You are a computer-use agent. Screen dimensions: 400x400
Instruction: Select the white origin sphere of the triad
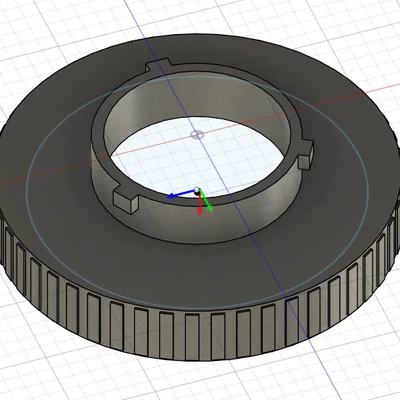(x=197, y=190)
